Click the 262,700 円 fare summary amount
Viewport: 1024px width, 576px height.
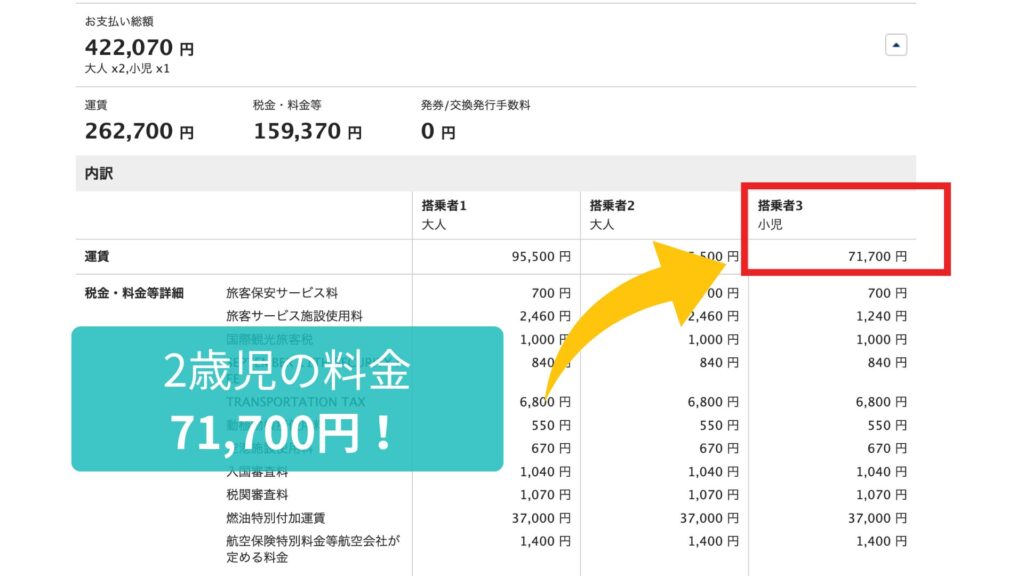click(x=139, y=131)
